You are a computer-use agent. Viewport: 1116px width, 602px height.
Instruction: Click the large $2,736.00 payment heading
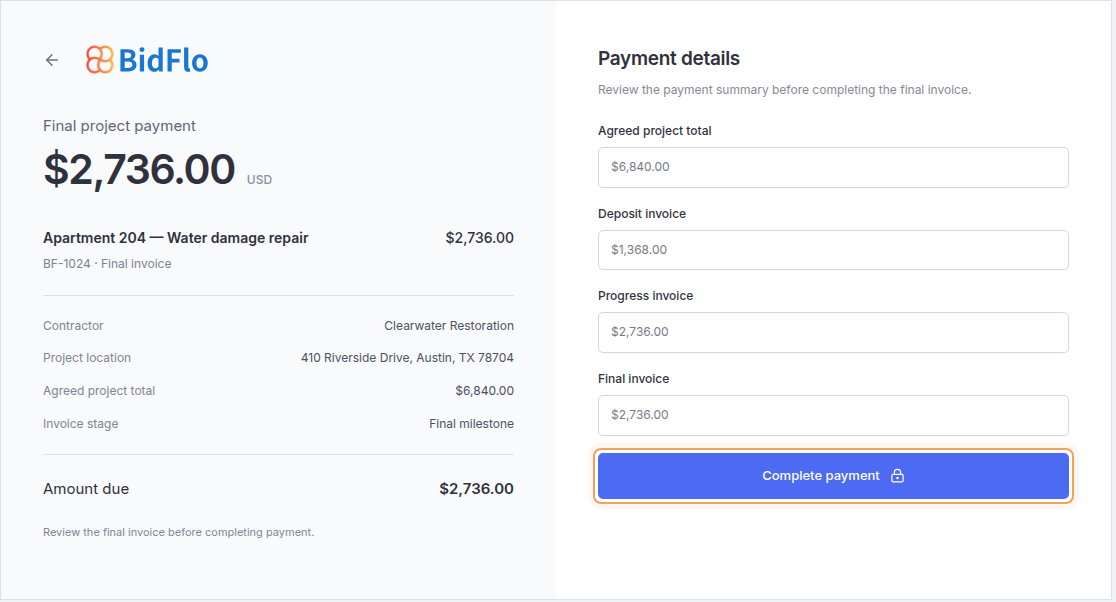pos(140,169)
